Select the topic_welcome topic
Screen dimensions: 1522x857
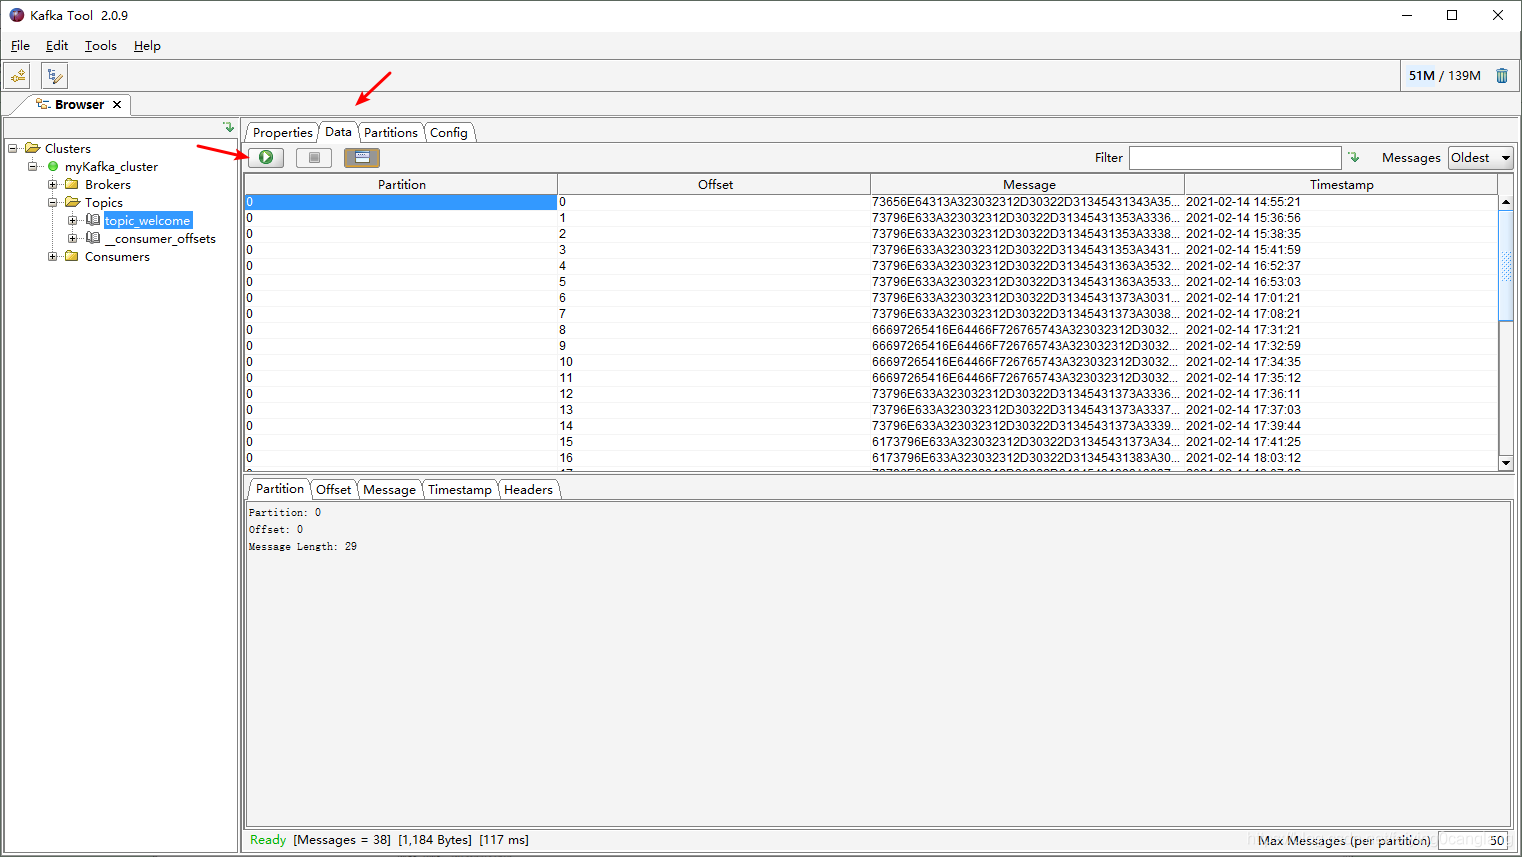coord(147,220)
